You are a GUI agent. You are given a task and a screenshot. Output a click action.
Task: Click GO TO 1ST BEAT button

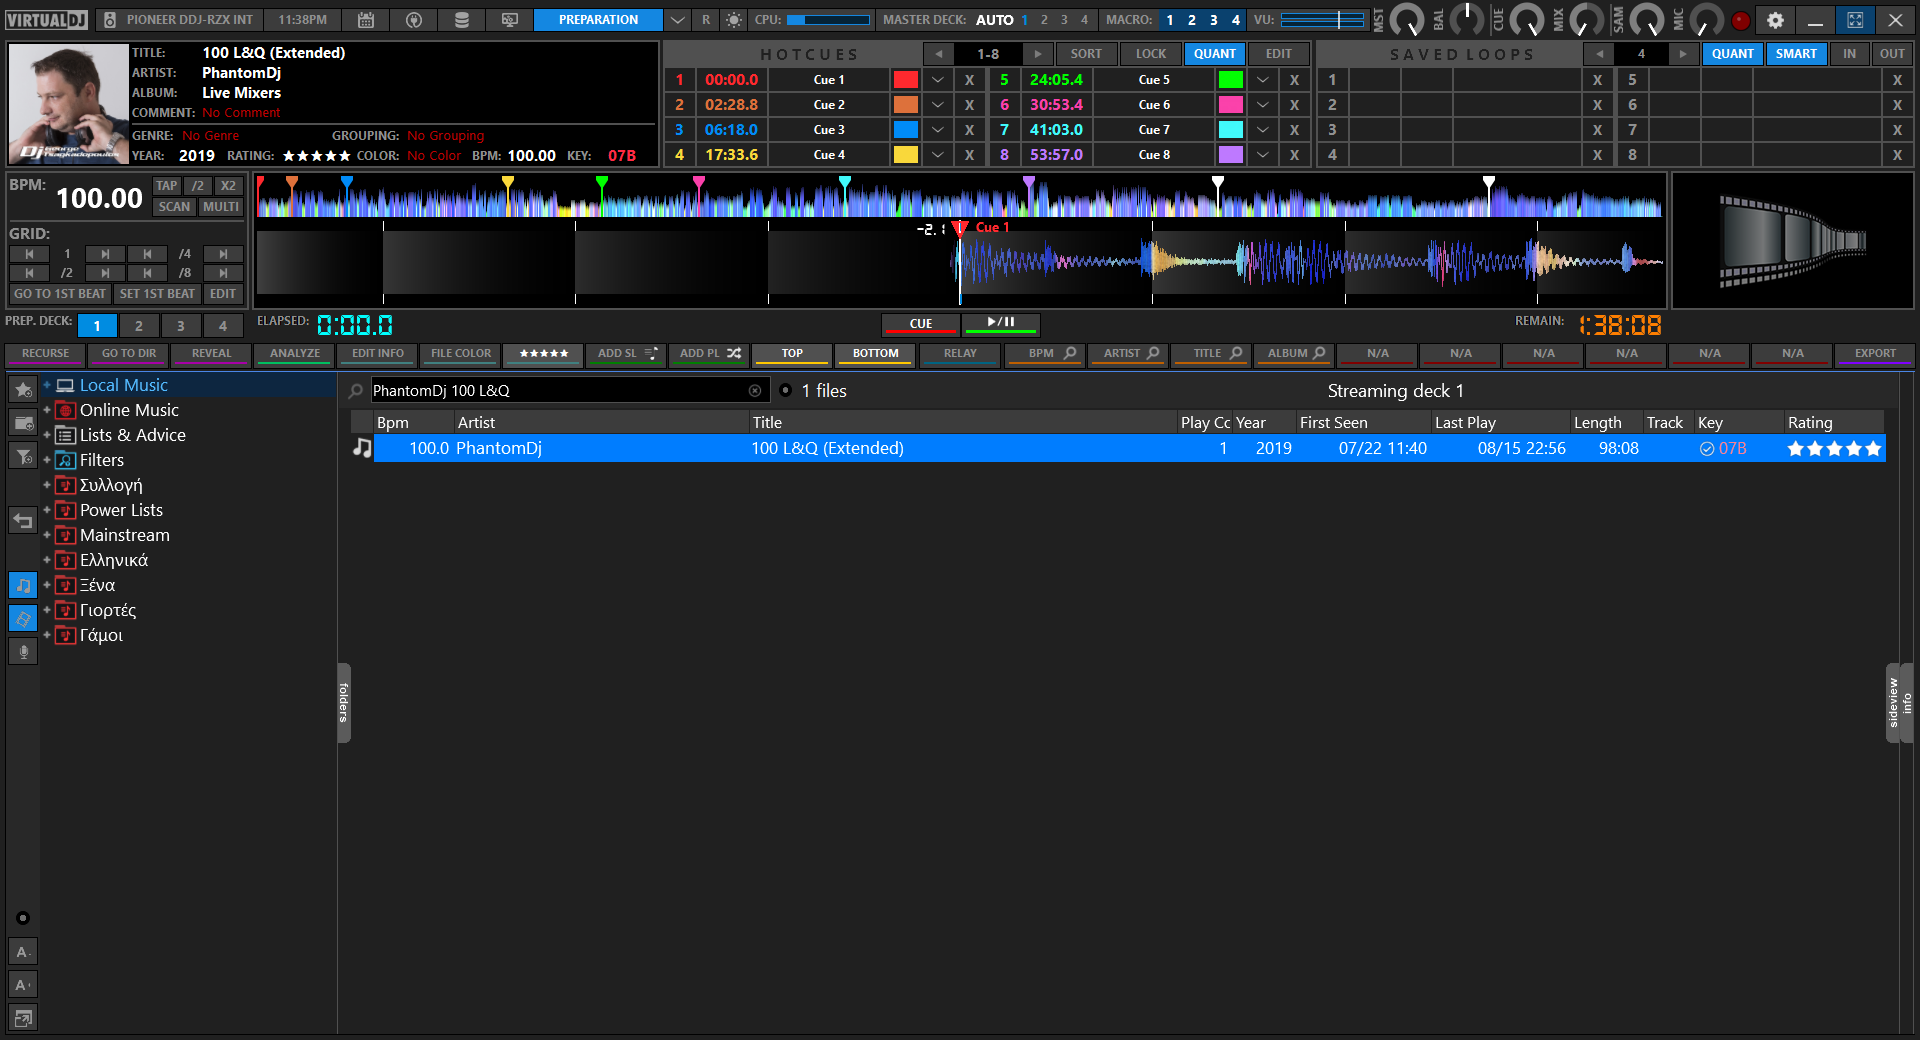coord(60,294)
